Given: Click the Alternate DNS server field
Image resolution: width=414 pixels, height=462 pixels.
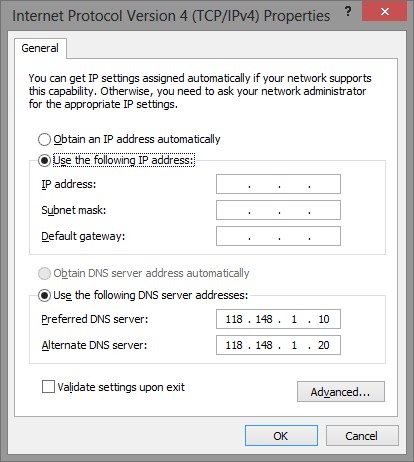Looking at the screenshot, I should point(278,345).
